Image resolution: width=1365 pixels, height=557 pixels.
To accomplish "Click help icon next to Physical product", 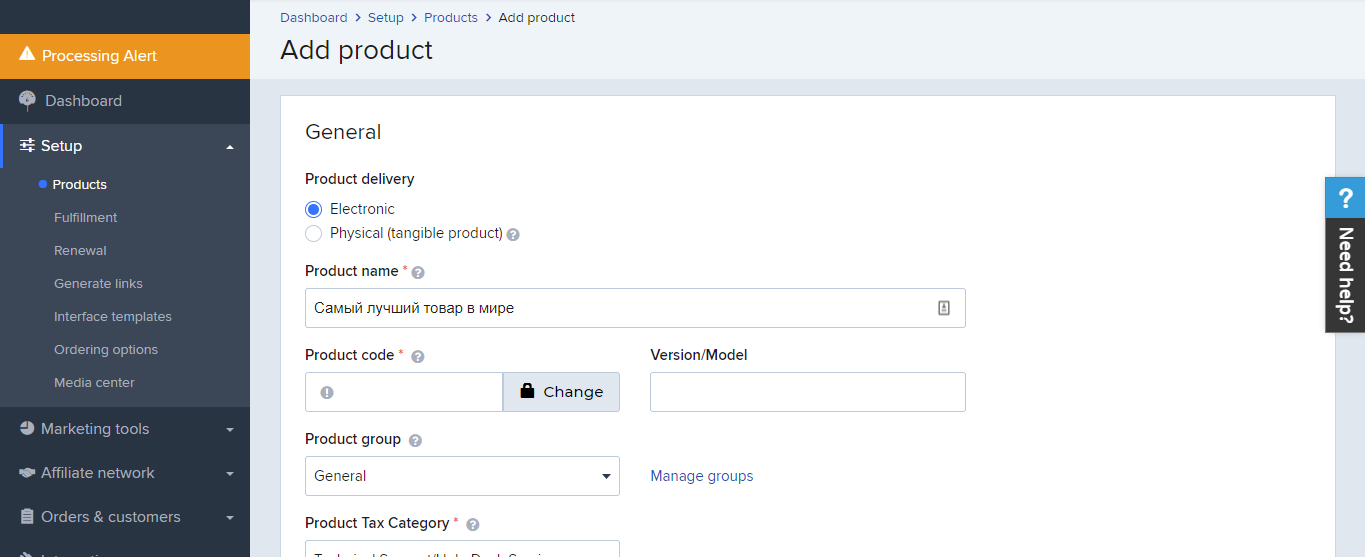I will click(513, 234).
